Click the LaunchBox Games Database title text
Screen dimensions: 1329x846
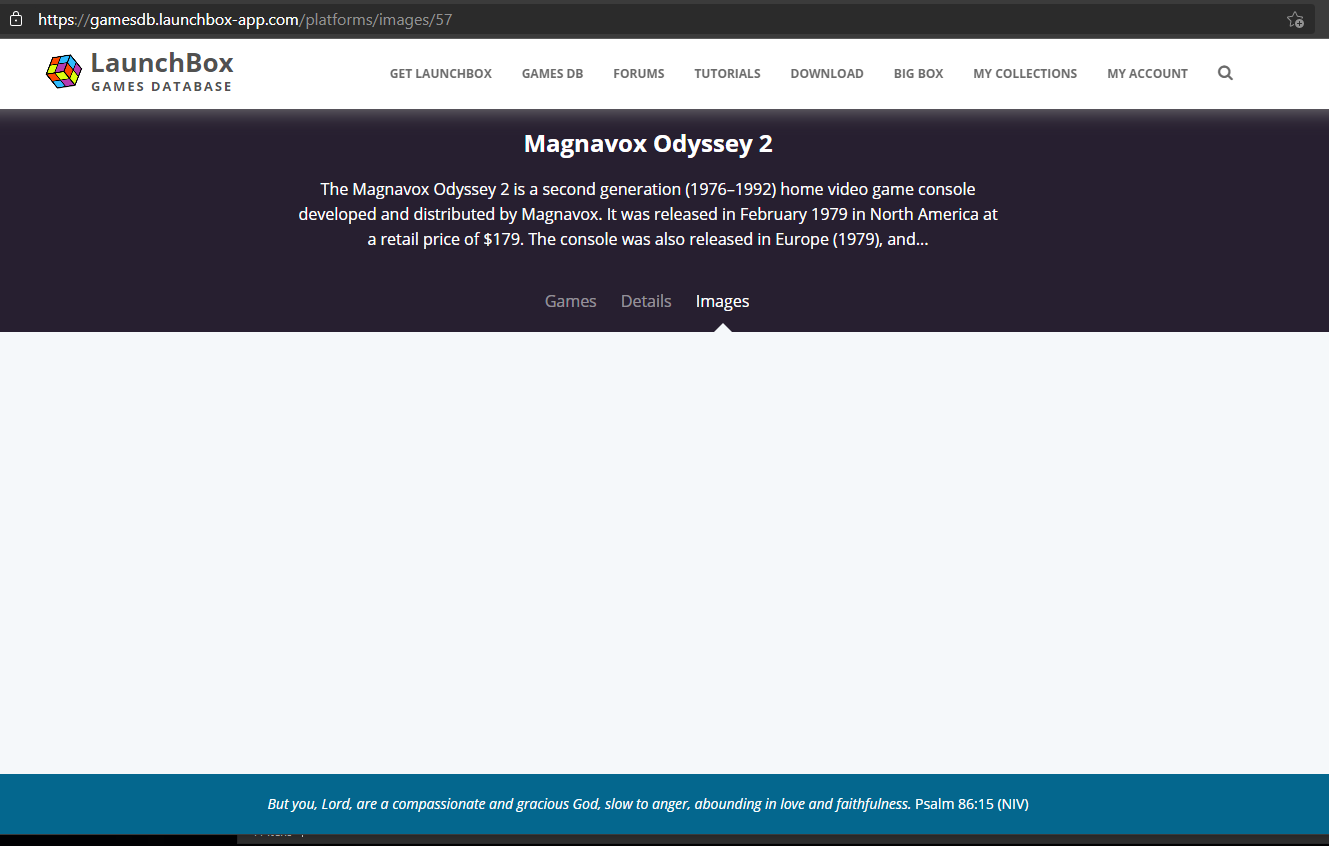[162, 72]
